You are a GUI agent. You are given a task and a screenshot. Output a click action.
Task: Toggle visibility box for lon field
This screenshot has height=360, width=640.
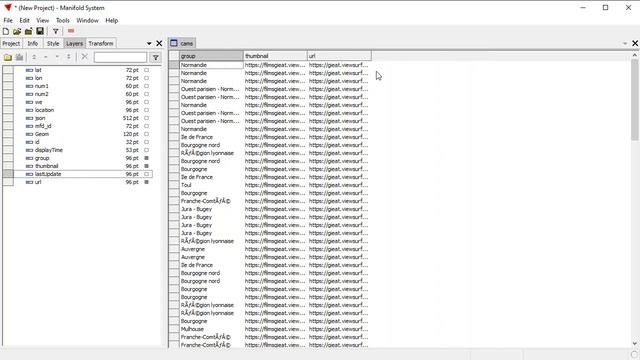pos(146,78)
